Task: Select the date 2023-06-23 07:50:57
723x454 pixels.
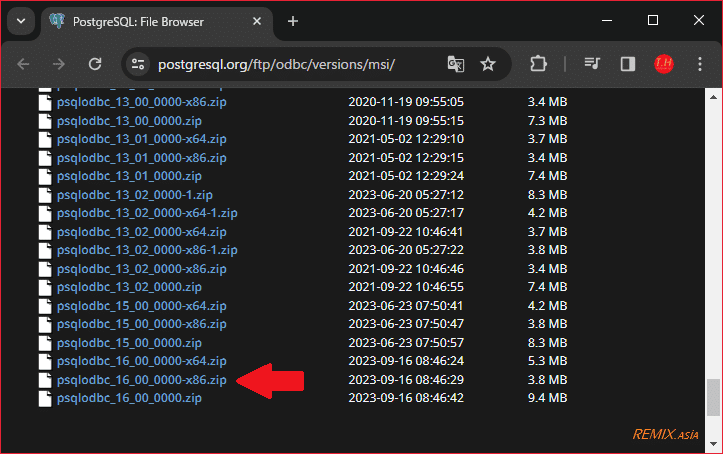Action: tap(406, 343)
